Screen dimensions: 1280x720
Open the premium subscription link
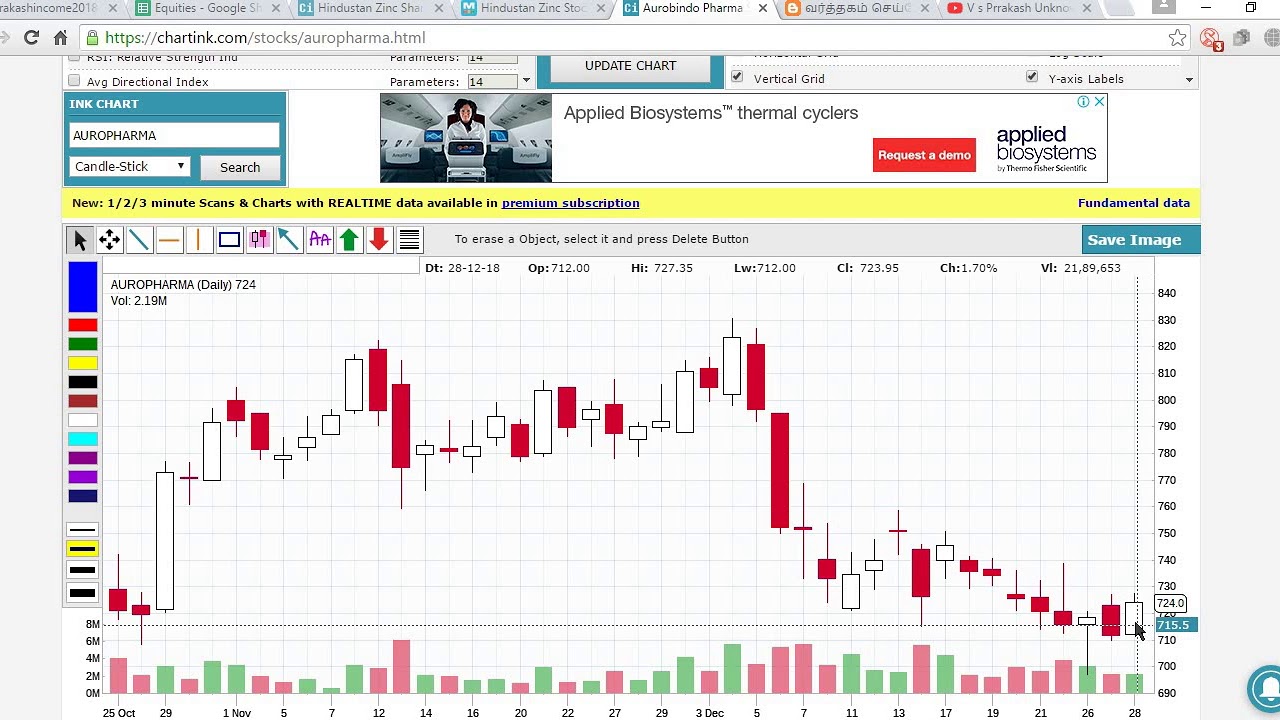570,203
